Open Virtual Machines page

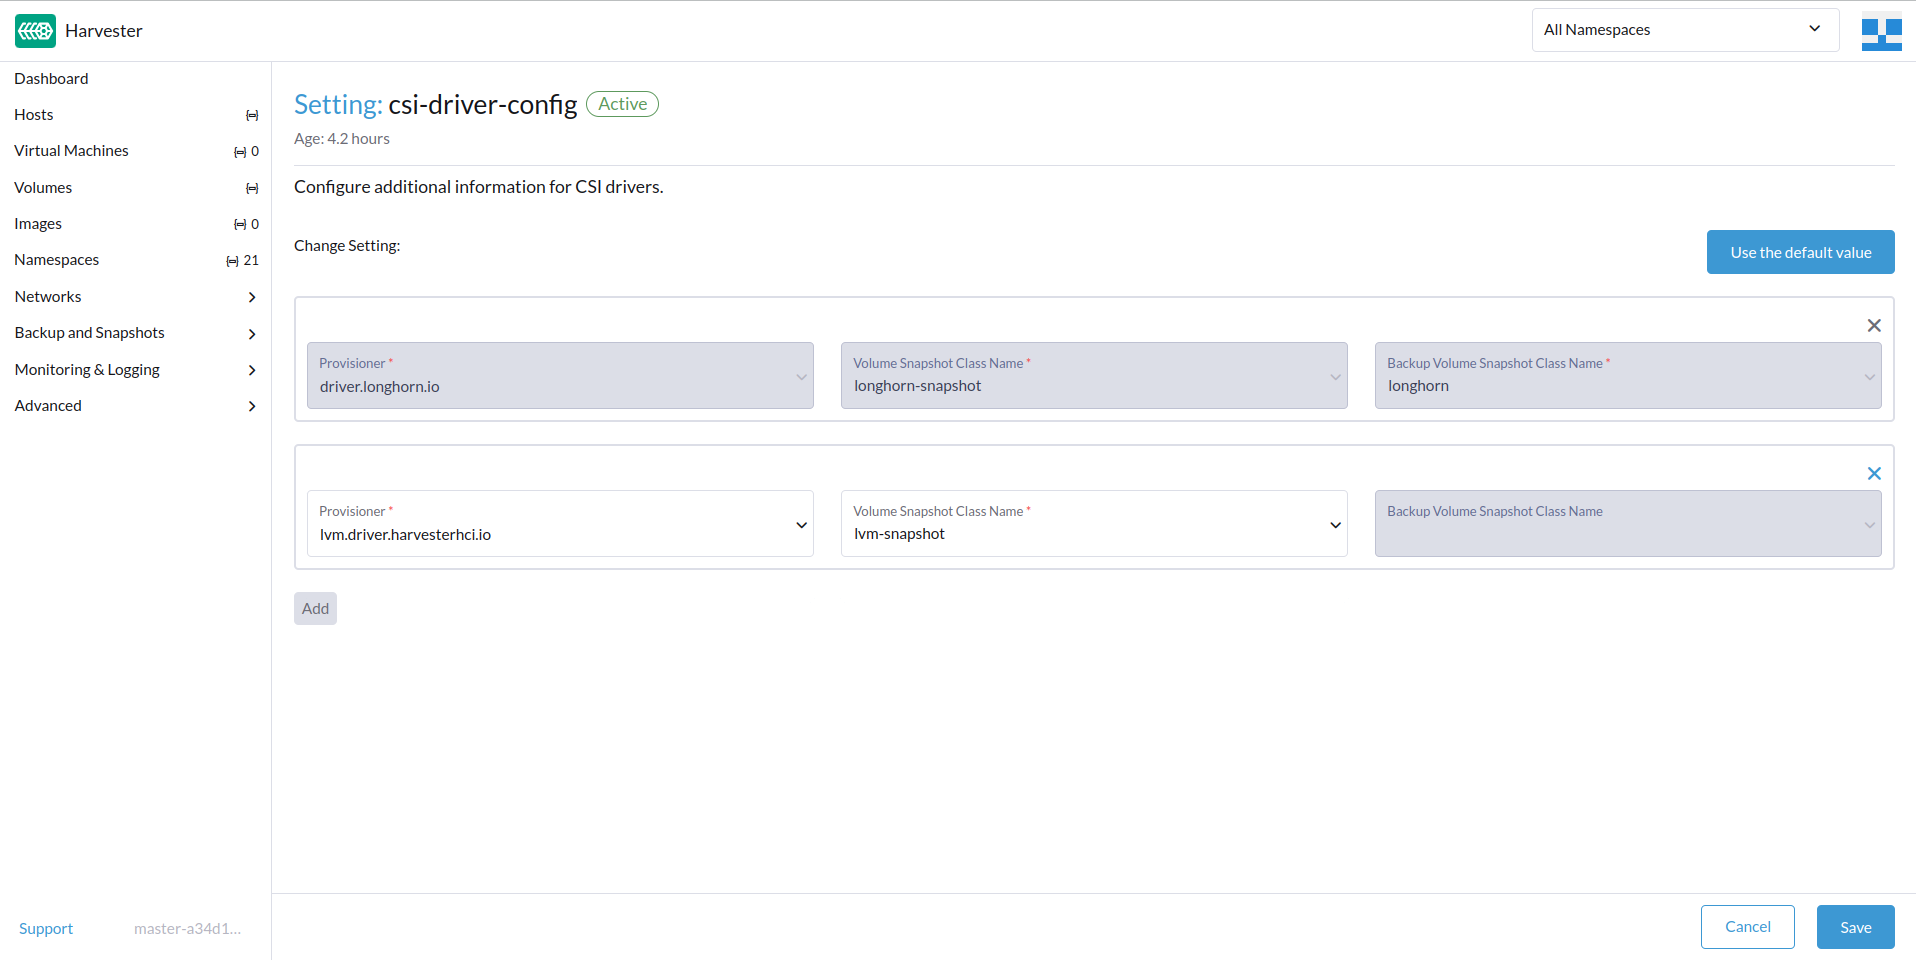pos(71,151)
